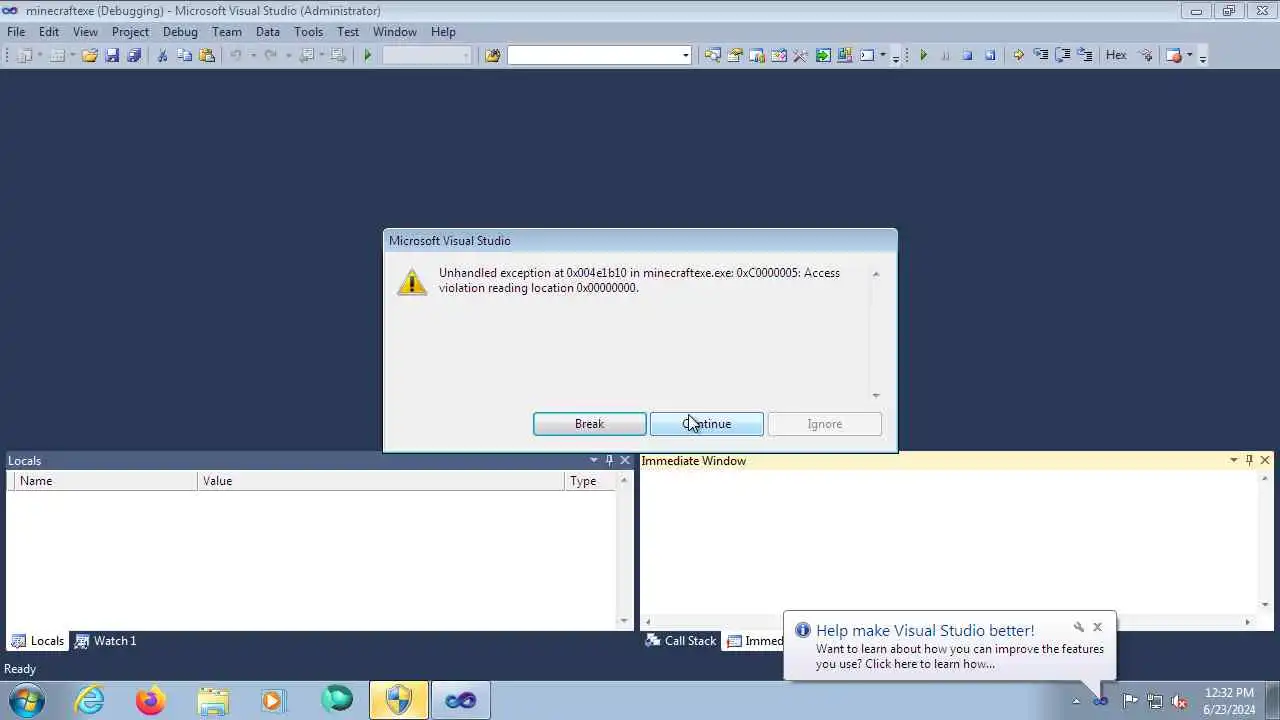
Task: Click the Break All pause icon in Debug toolbar
Action: click(945, 55)
